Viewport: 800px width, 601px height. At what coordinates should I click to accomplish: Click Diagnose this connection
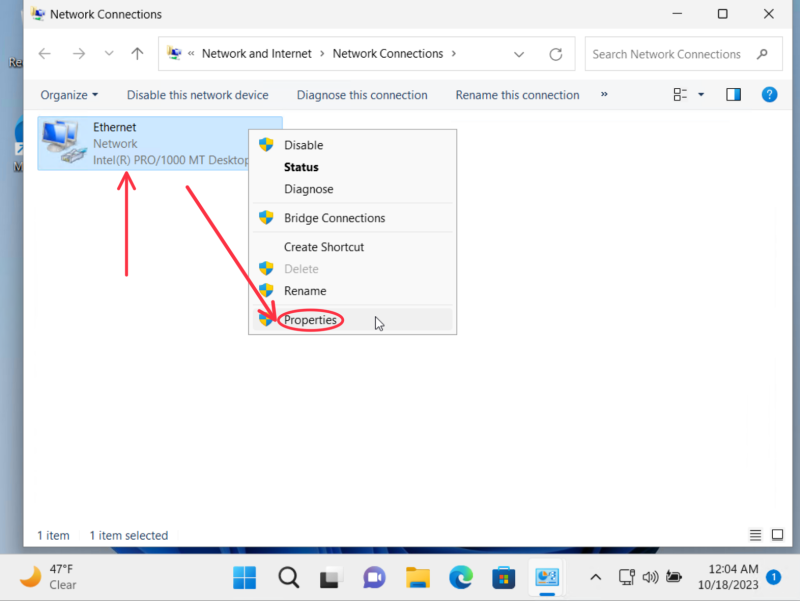[362, 95]
